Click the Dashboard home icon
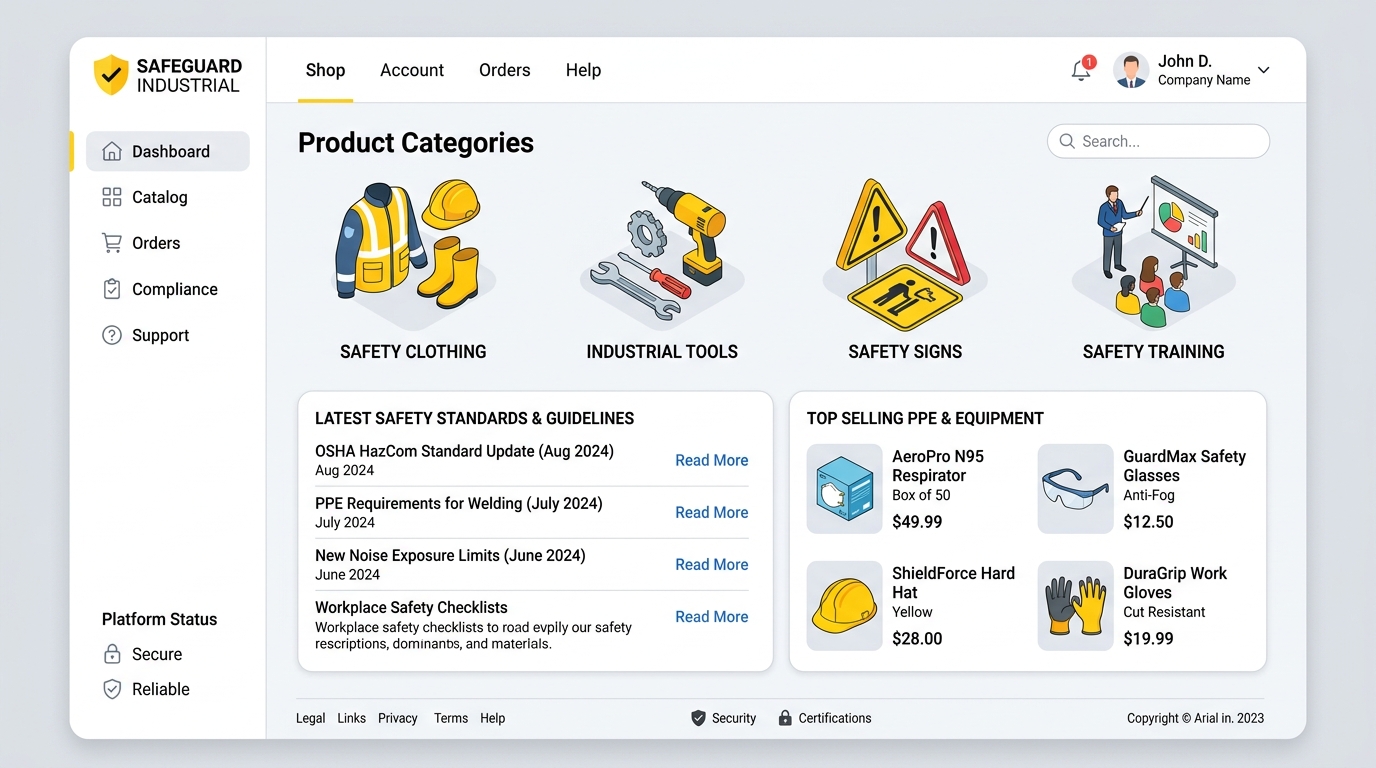This screenshot has height=768, width=1376. click(x=112, y=151)
